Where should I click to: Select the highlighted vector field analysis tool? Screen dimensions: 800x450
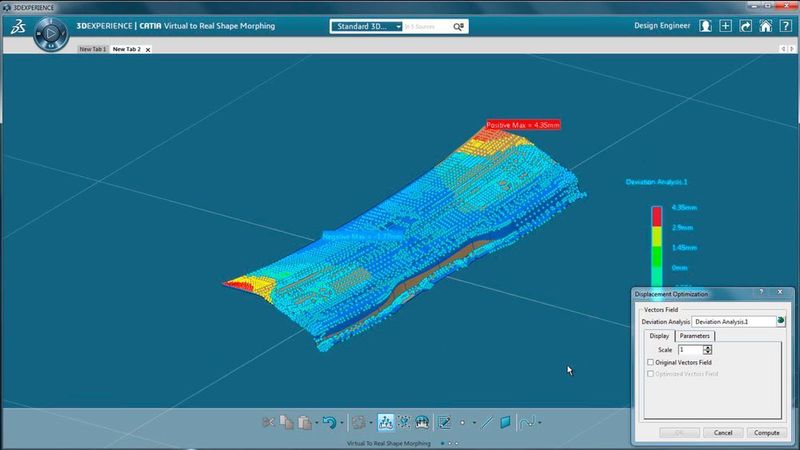[386, 422]
